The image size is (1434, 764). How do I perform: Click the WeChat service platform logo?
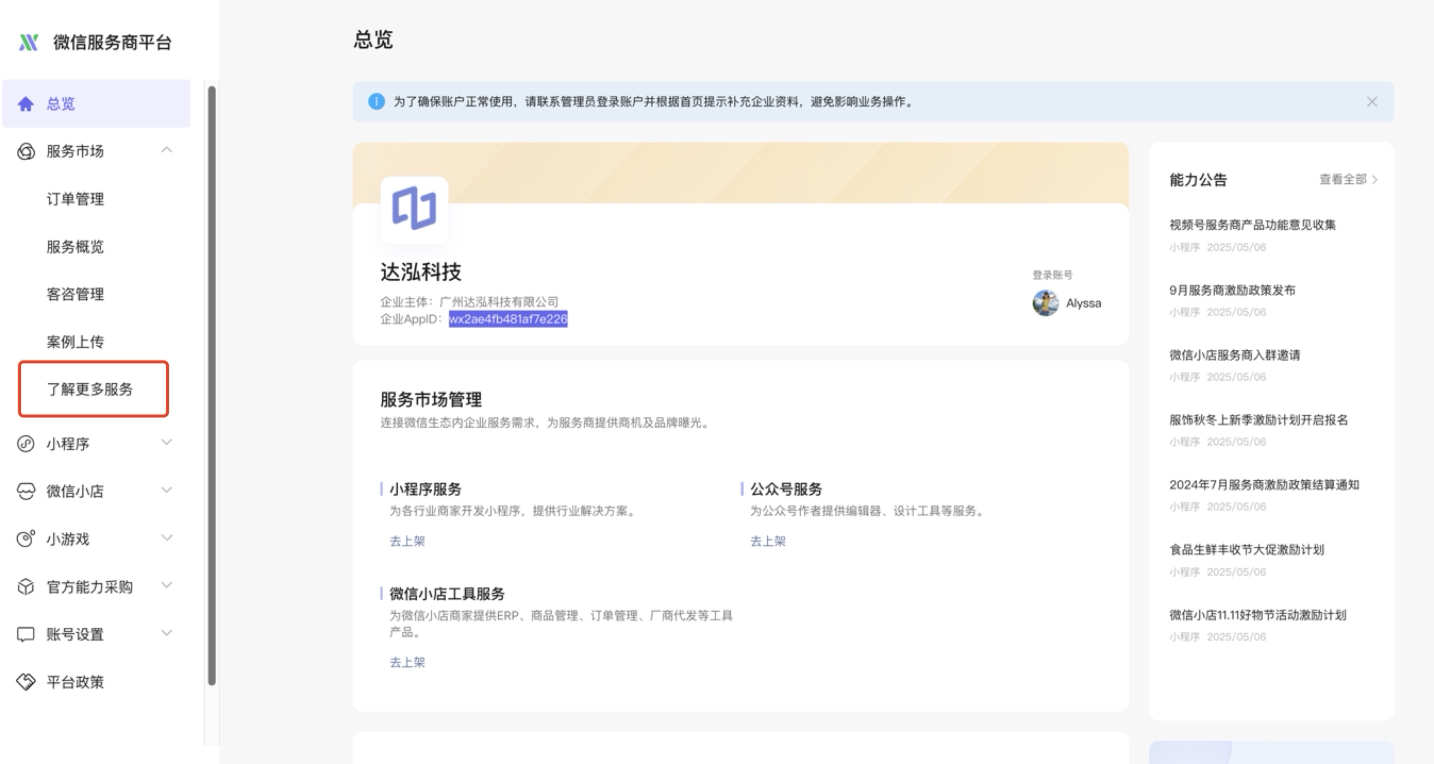pyautogui.click(x=27, y=43)
